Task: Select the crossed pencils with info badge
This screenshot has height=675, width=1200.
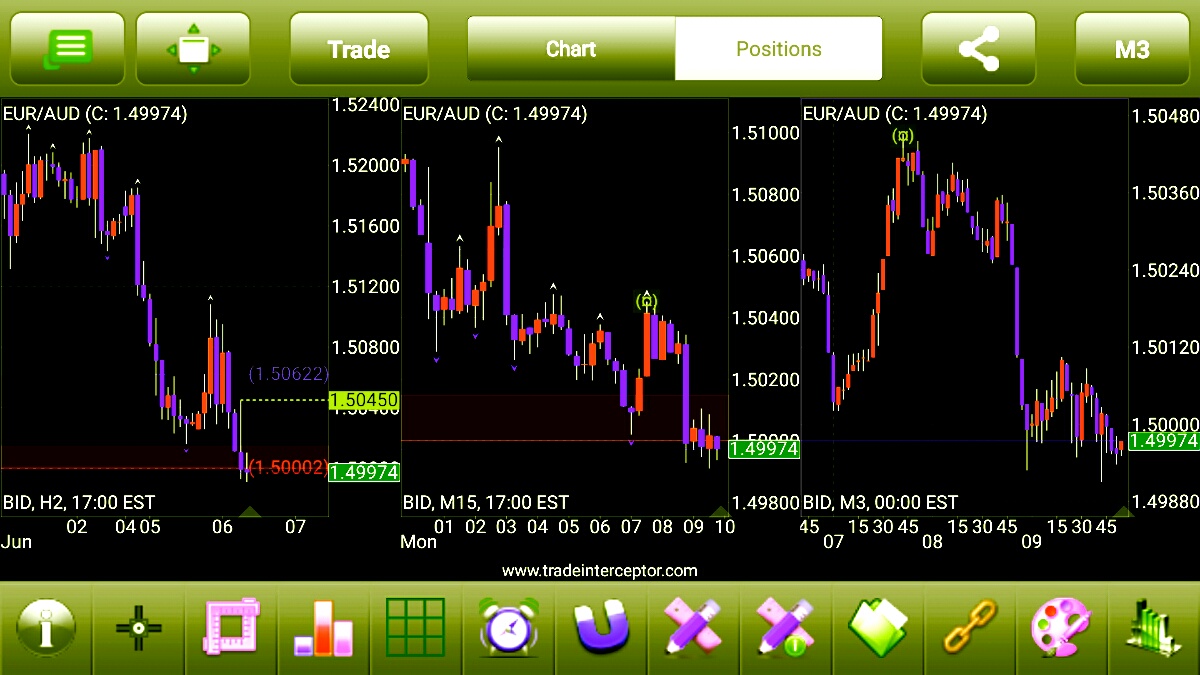Action: pyautogui.click(x=787, y=628)
